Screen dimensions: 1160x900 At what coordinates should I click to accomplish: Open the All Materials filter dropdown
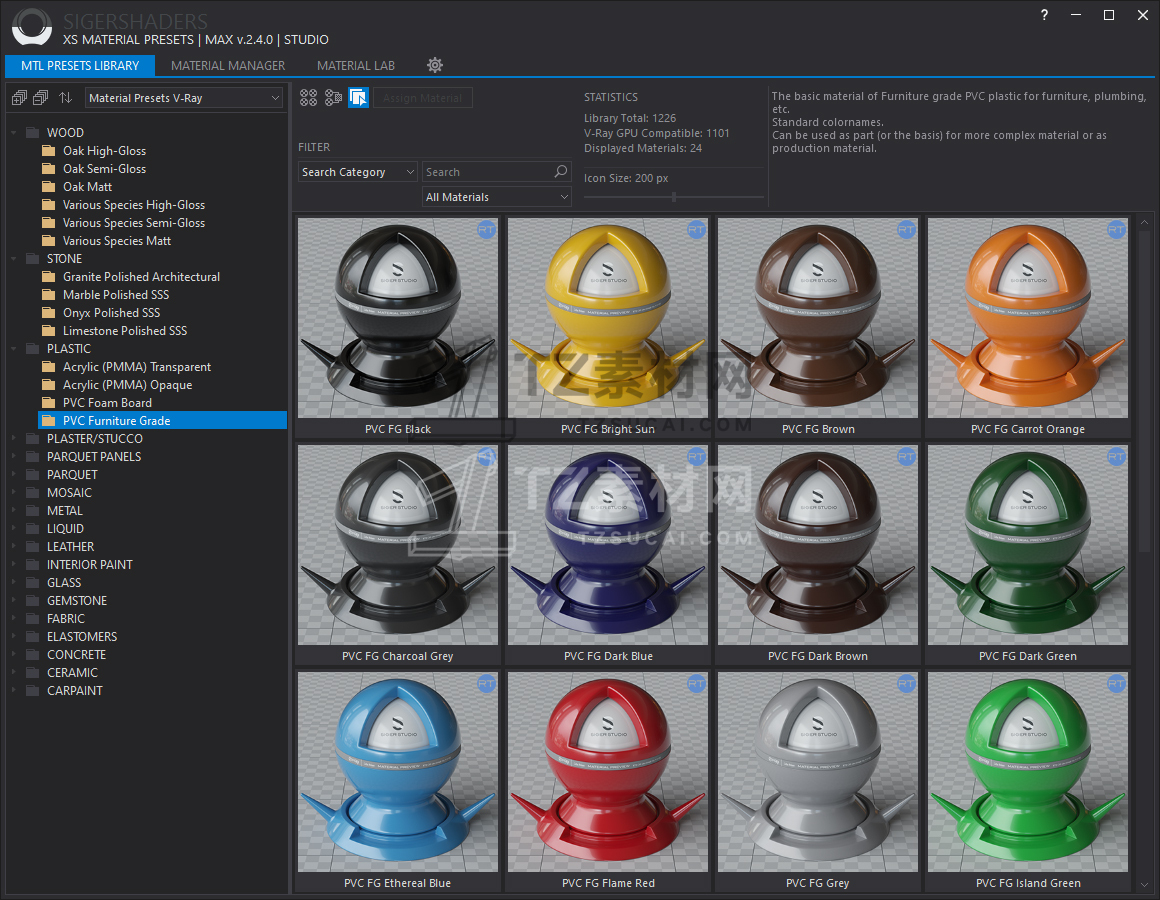pos(497,197)
